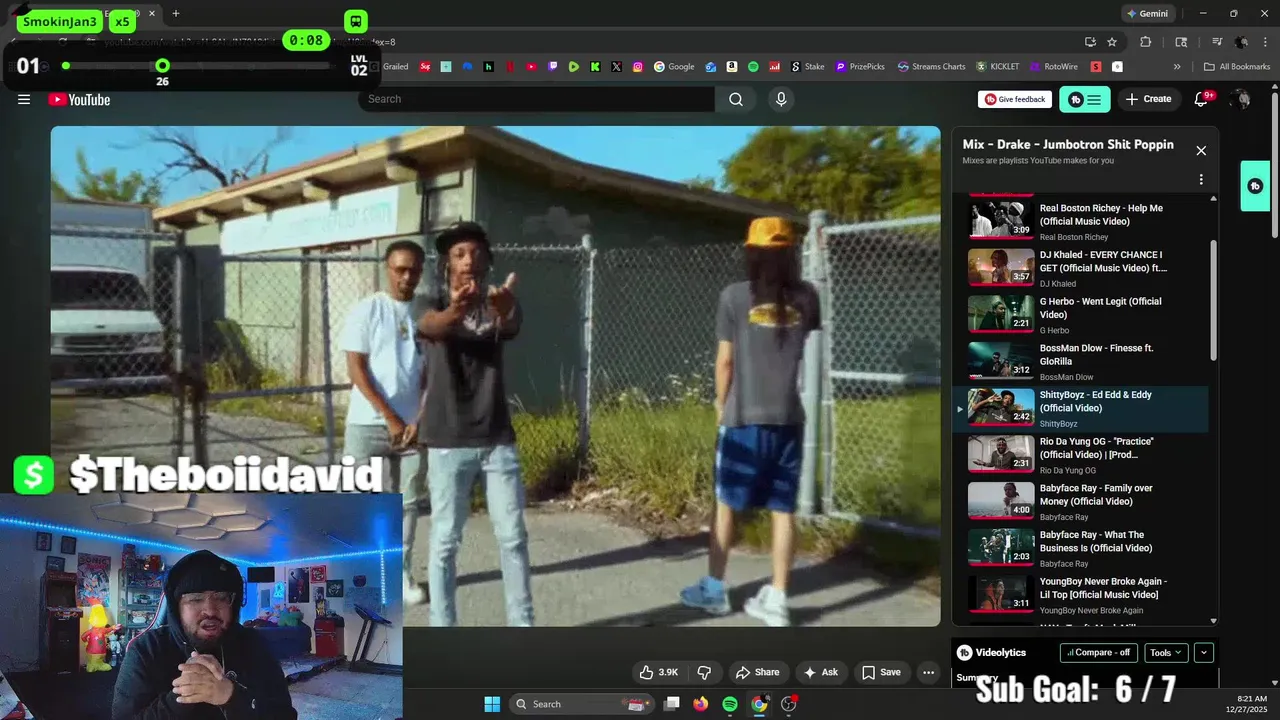This screenshot has width=1280, height=720.
Task: Open the Chrome media control icon
Action: coord(1217,42)
